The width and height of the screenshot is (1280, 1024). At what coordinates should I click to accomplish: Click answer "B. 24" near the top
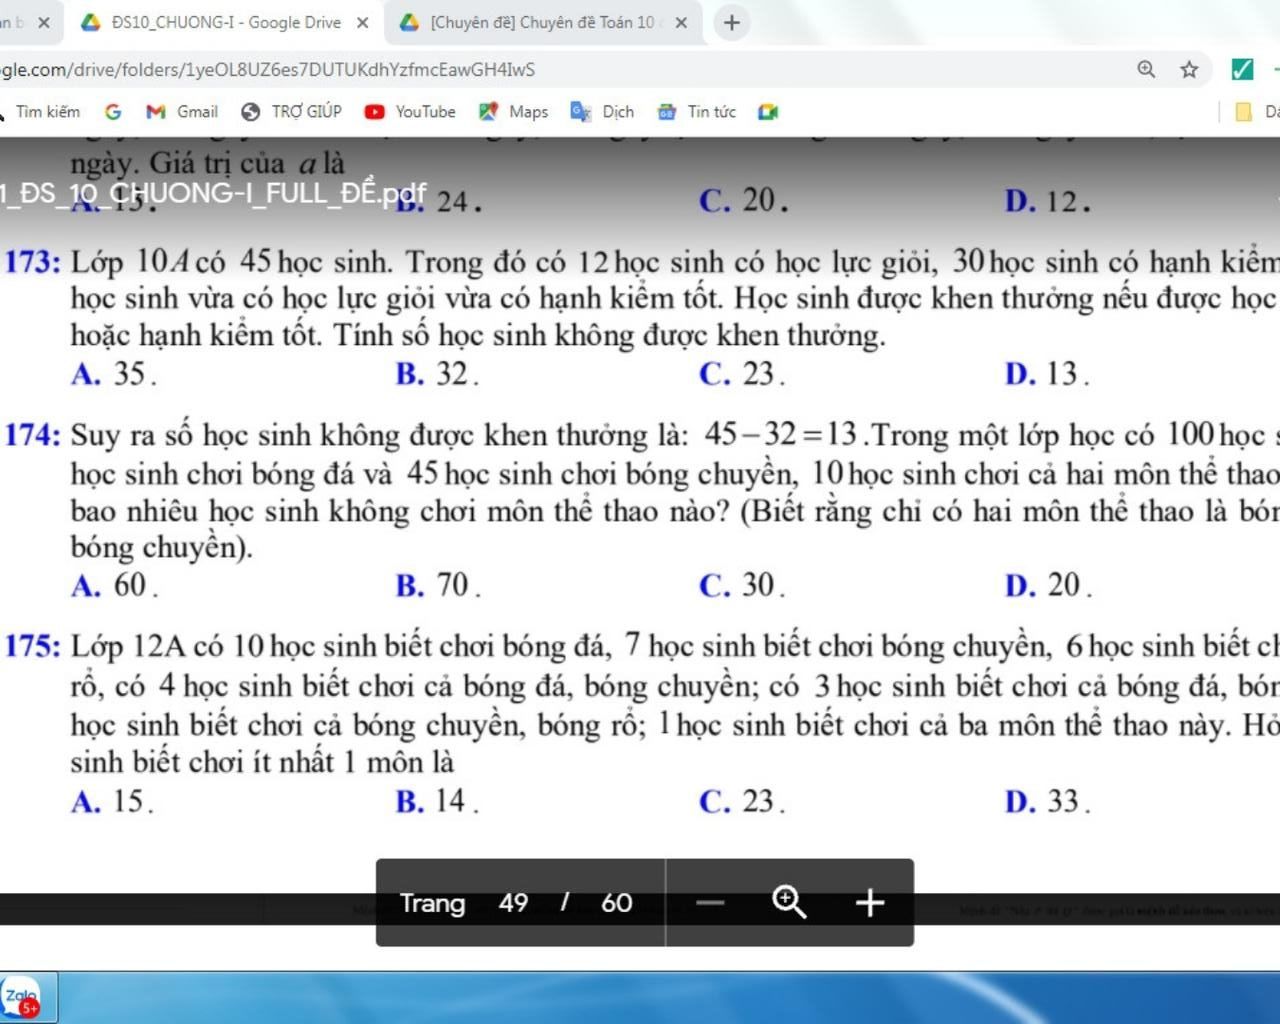tap(438, 201)
